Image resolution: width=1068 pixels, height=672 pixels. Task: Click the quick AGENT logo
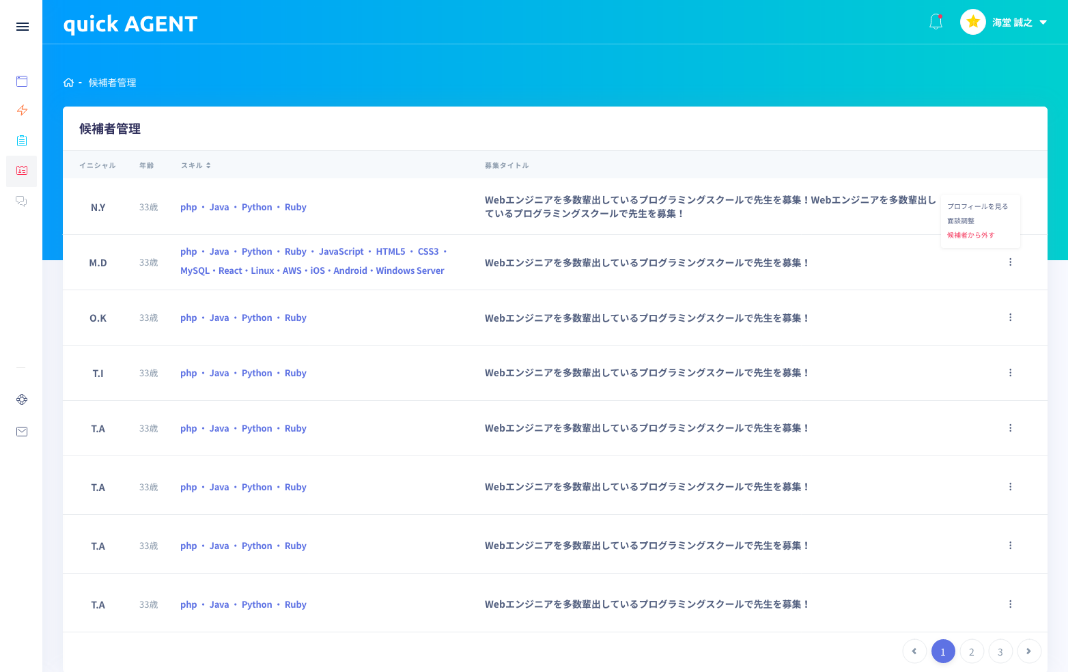pos(130,24)
